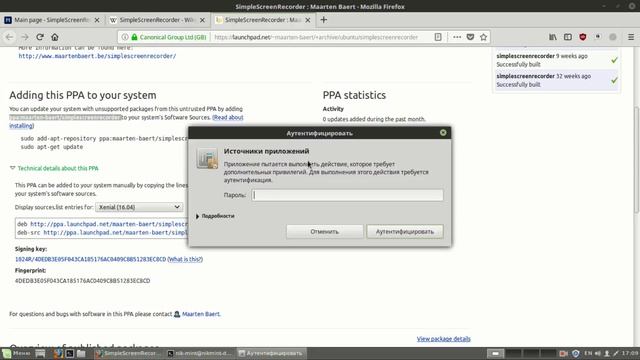Switch to Main page - SimpleScreenRecorder tab
This screenshot has width=640, height=360.
coord(52,20)
